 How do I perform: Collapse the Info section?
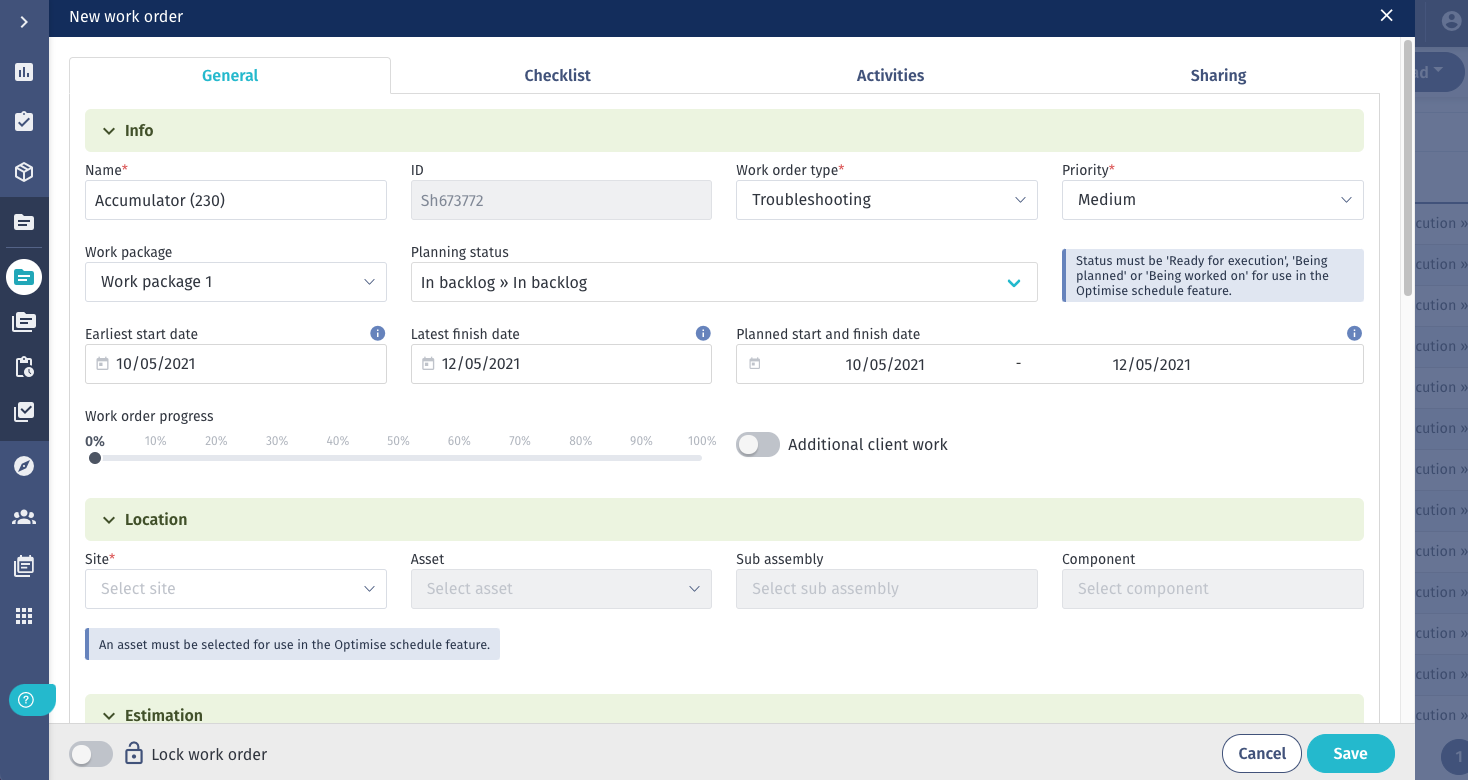pyautogui.click(x=724, y=131)
